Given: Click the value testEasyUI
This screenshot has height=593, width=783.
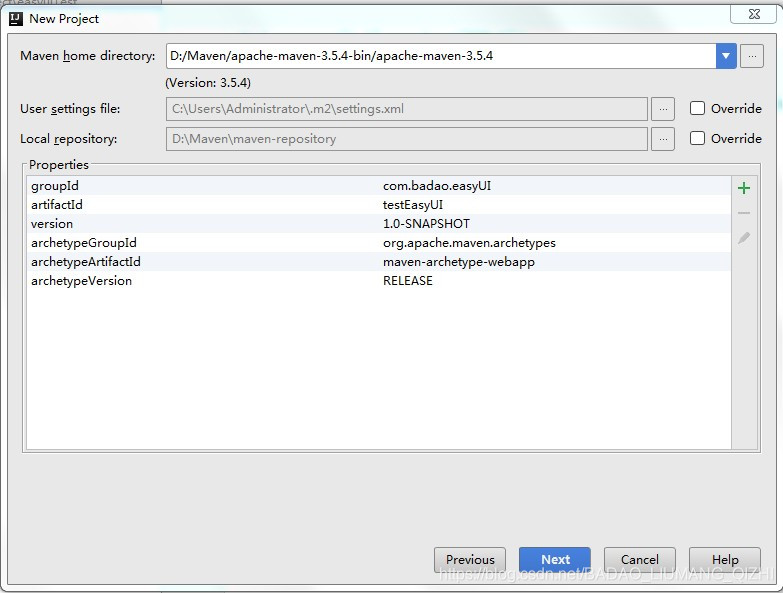Looking at the screenshot, I should coord(413,205).
